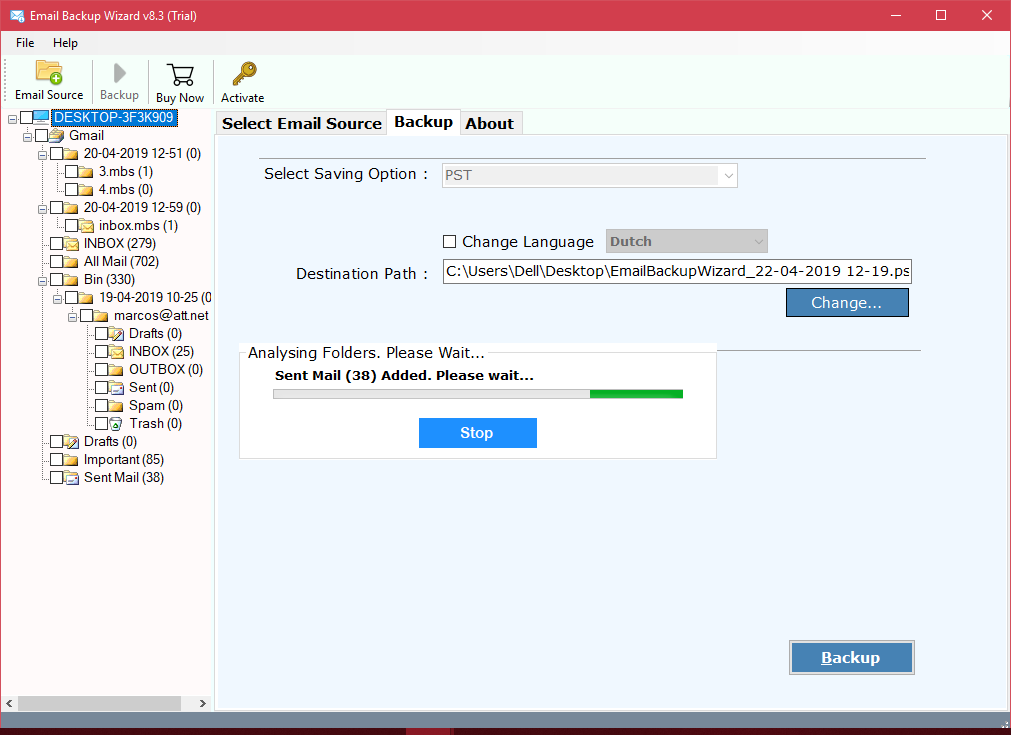Collapse the Gmail tree node

[27, 137]
